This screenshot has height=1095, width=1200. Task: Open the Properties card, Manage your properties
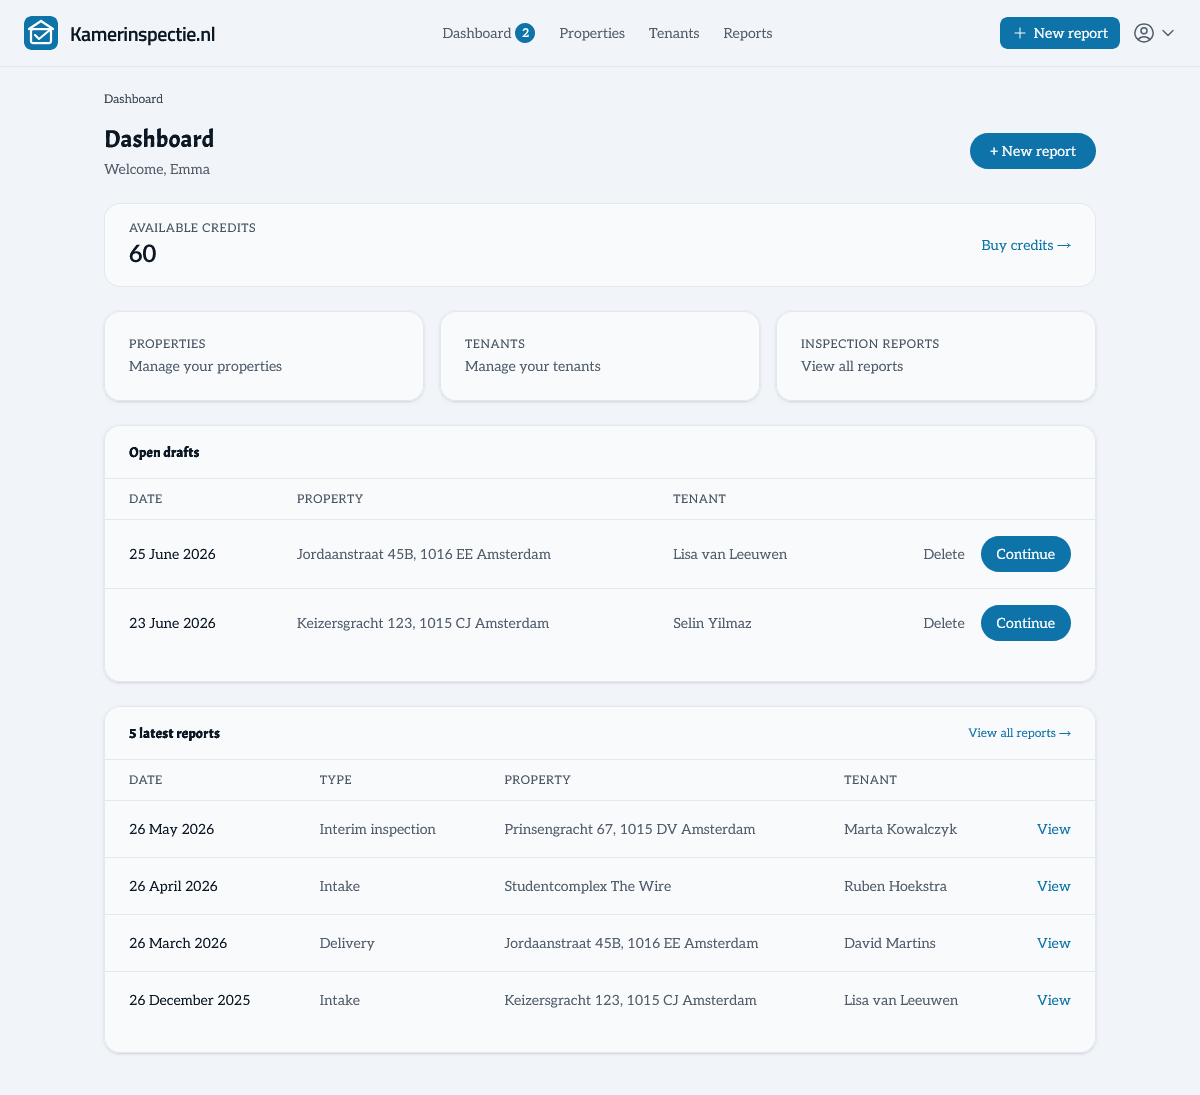point(264,356)
